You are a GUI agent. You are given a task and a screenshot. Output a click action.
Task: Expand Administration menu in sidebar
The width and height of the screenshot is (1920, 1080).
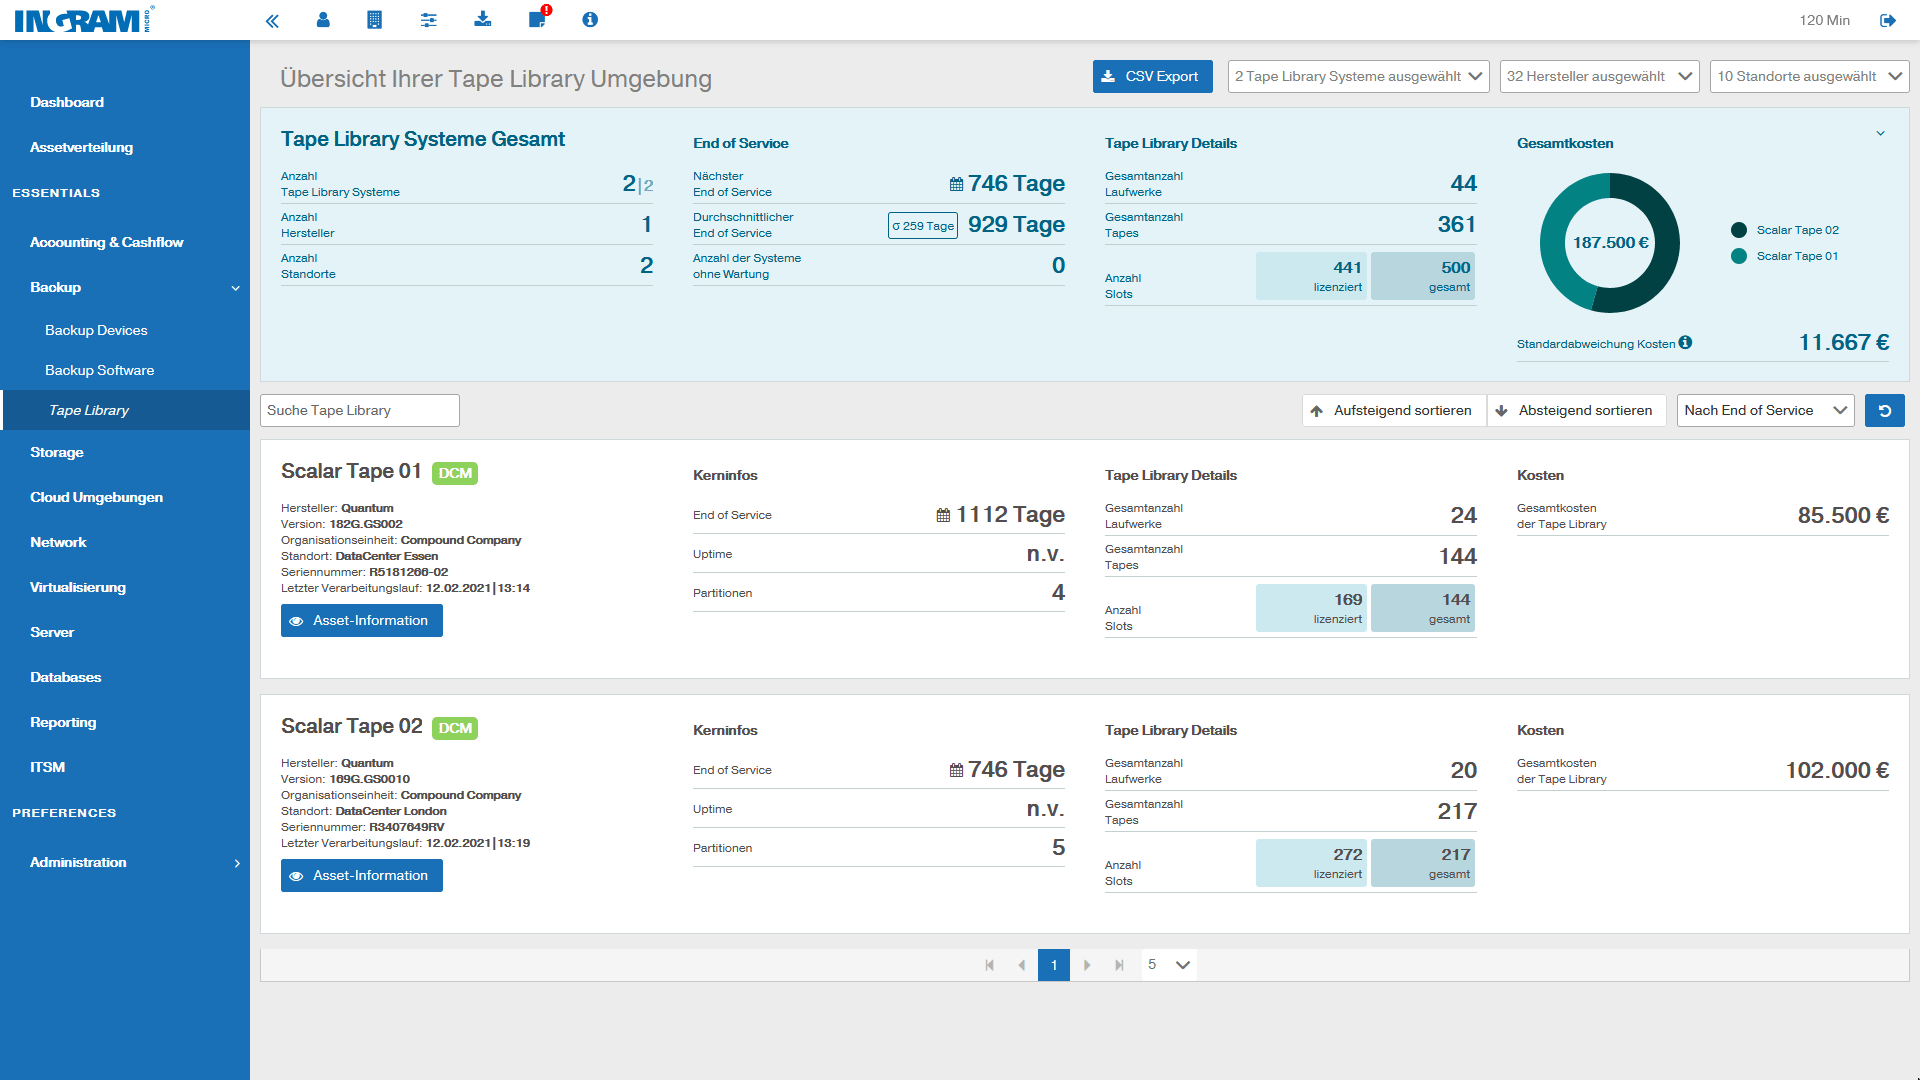coord(237,863)
